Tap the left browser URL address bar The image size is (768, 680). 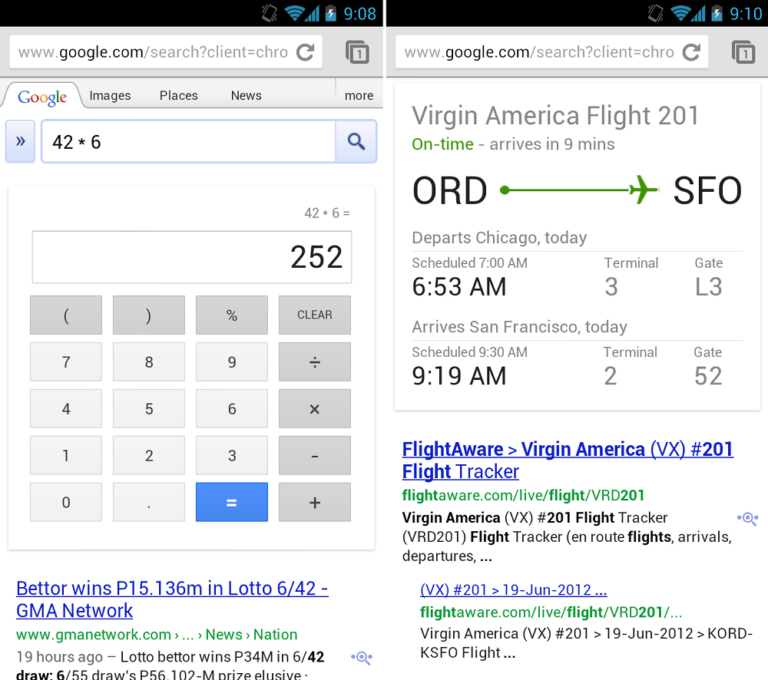153,52
